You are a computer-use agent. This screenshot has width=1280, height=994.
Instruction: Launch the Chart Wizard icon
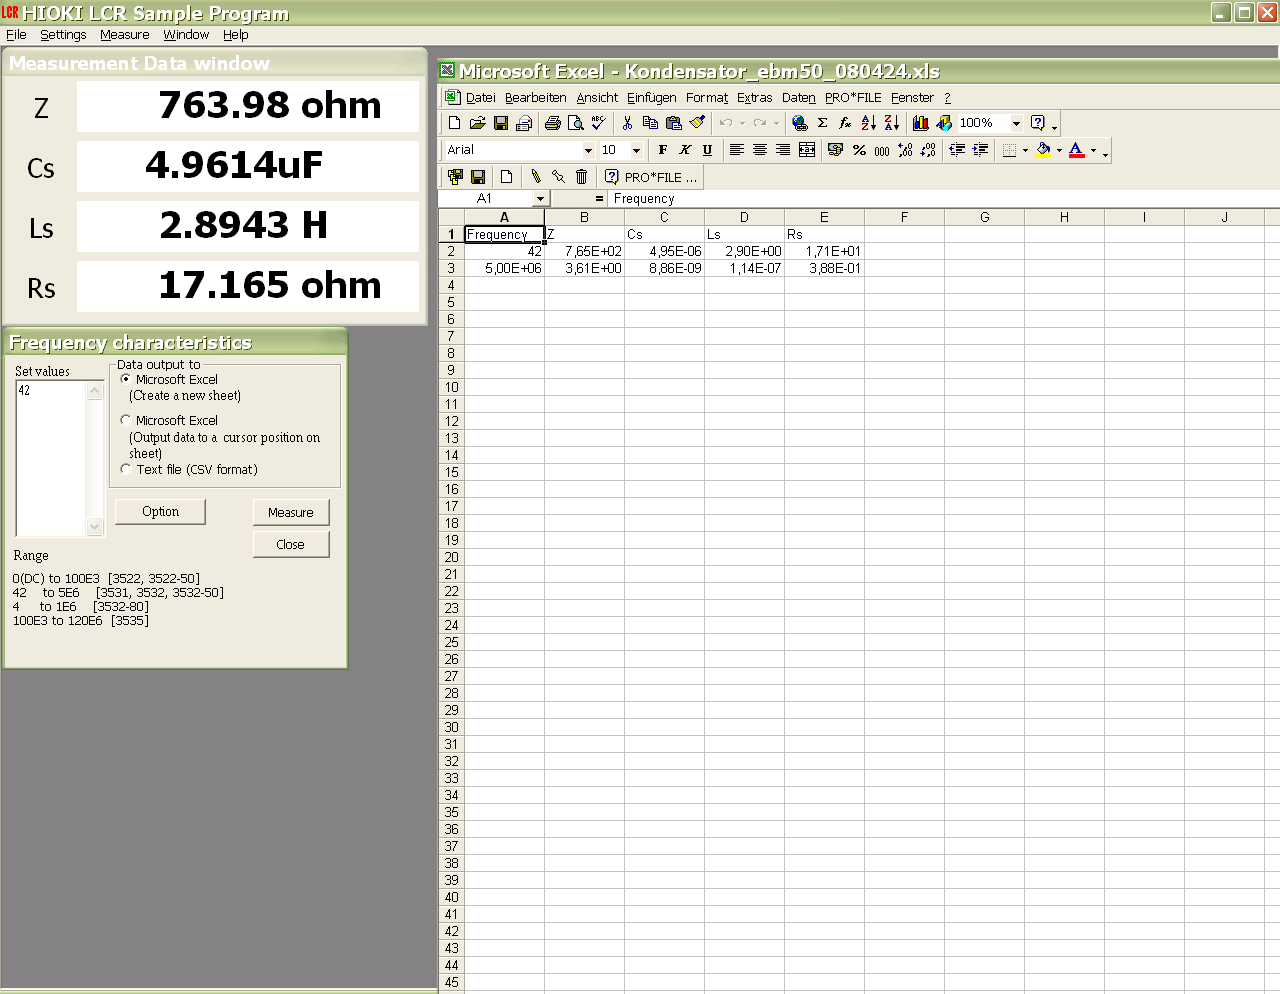tap(921, 123)
